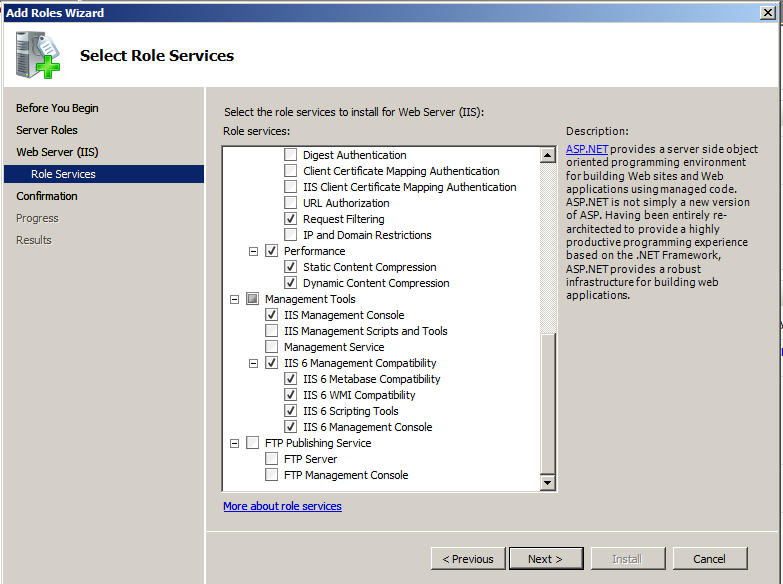Check FTP Server checkbox
The width and height of the screenshot is (783, 584).
pos(271,459)
